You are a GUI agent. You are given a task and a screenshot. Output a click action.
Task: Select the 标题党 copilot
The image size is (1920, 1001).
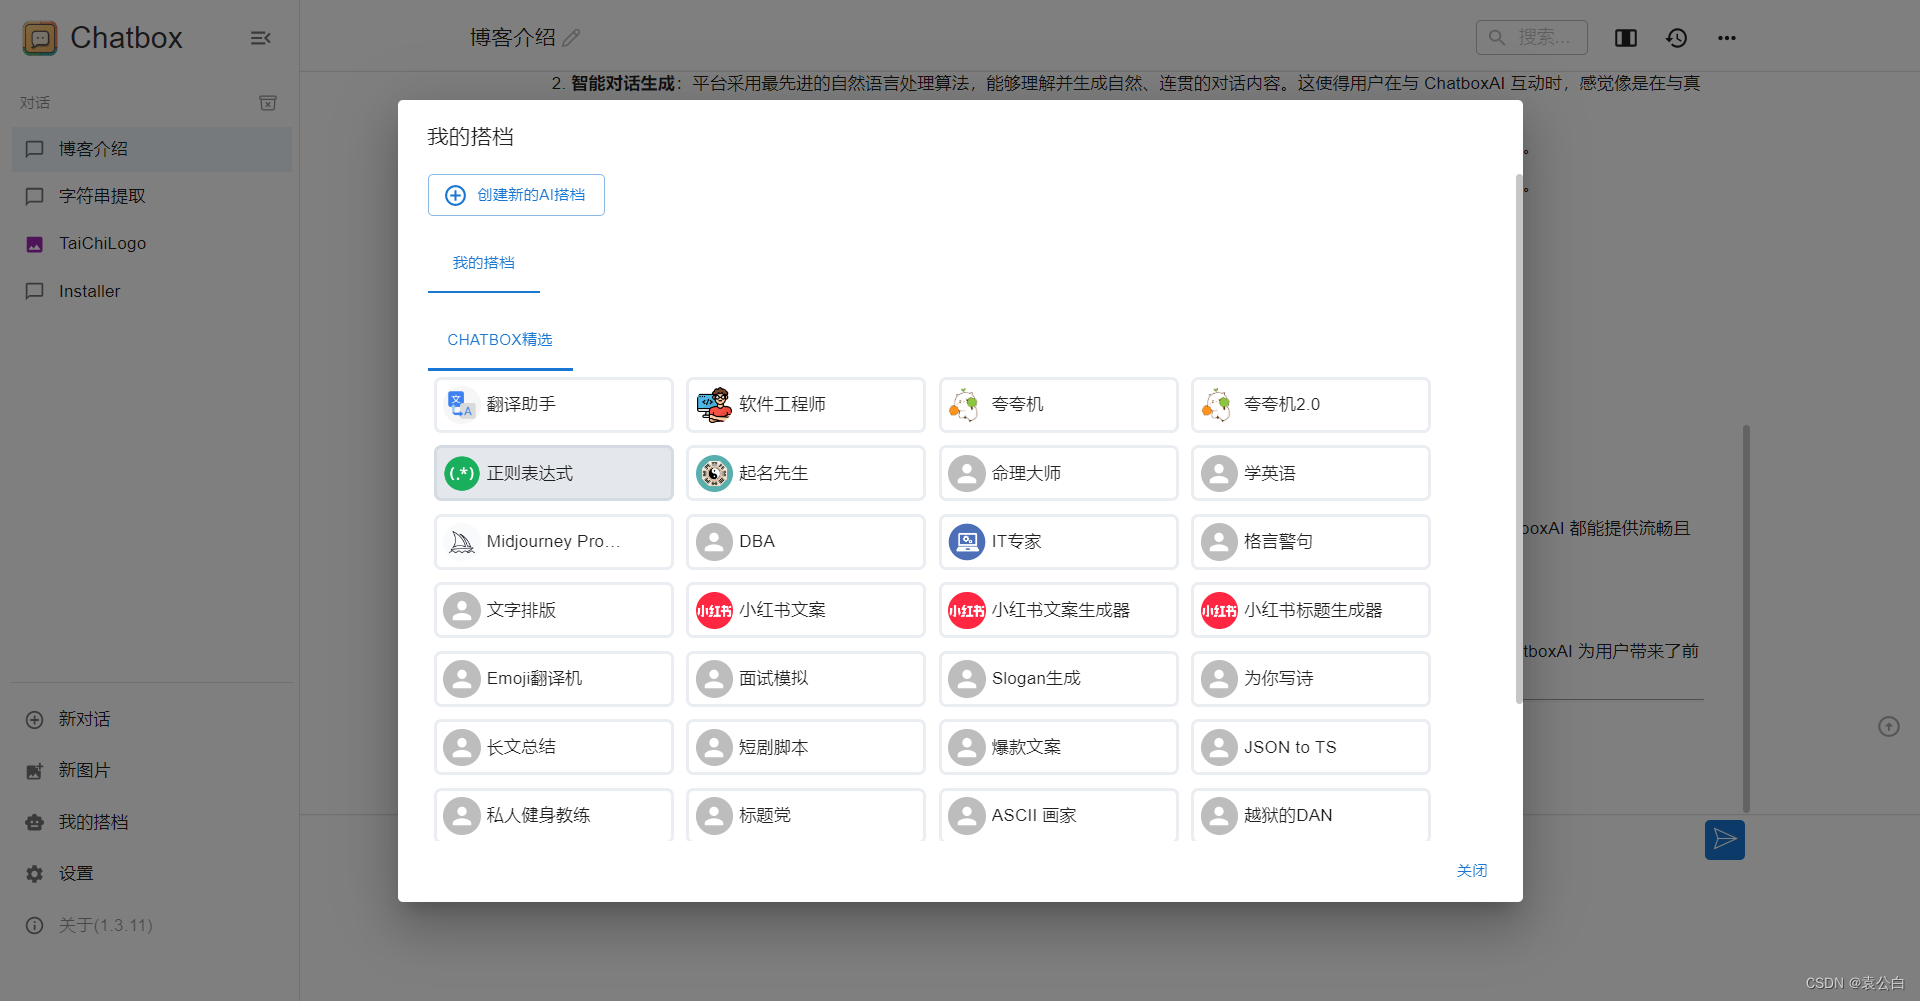point(806,815)
